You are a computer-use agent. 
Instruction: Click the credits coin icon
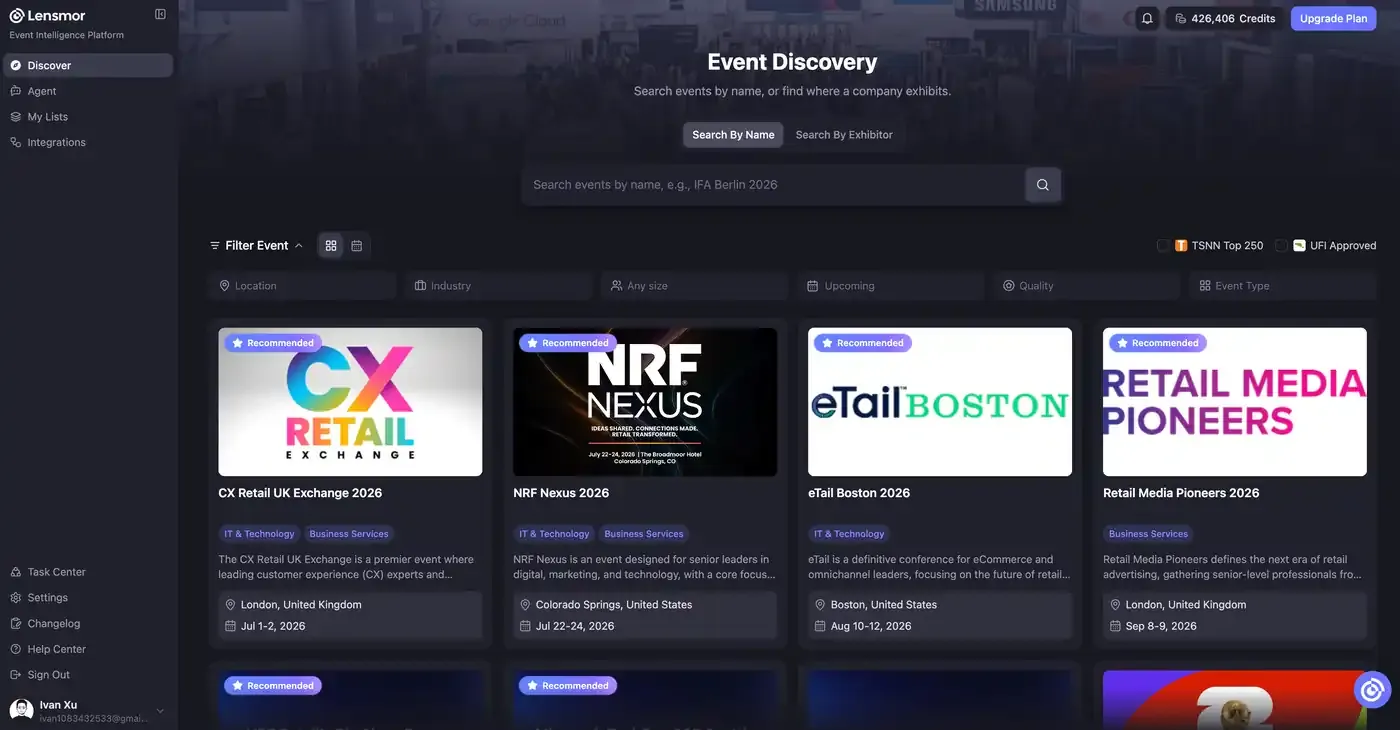(1181, 18)
